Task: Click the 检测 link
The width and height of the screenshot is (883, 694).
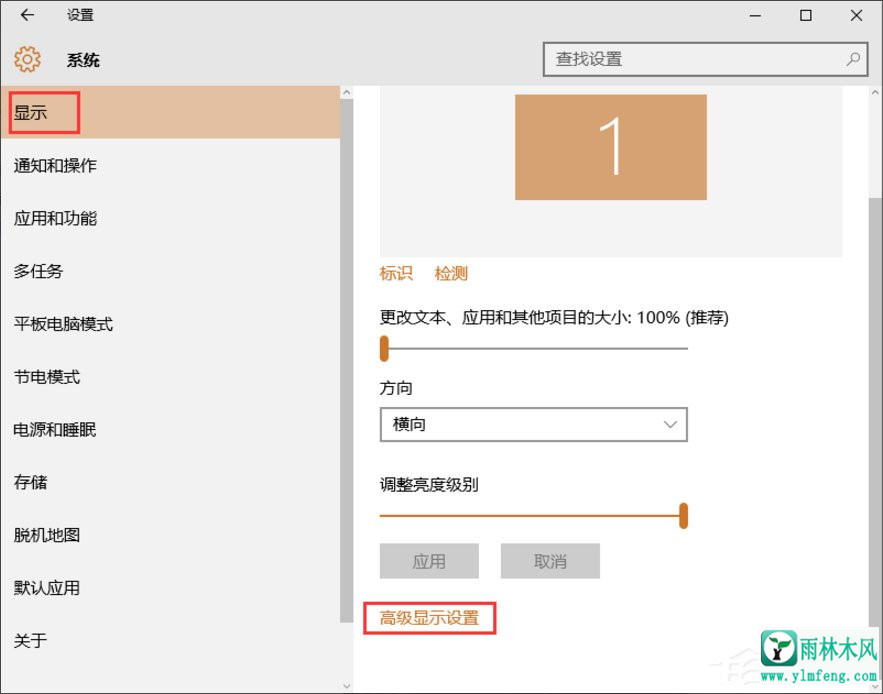Action: [x=451, y=274]
